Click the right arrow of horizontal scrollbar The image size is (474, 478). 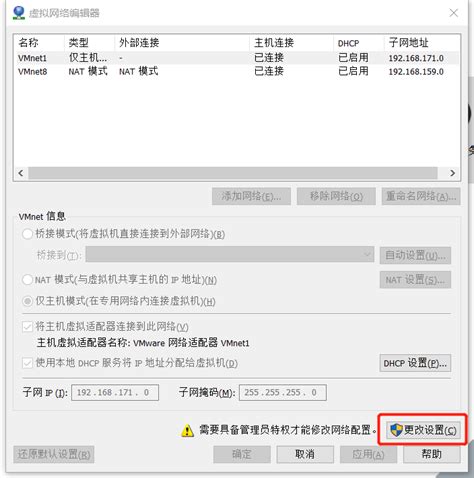coord(452,173)
